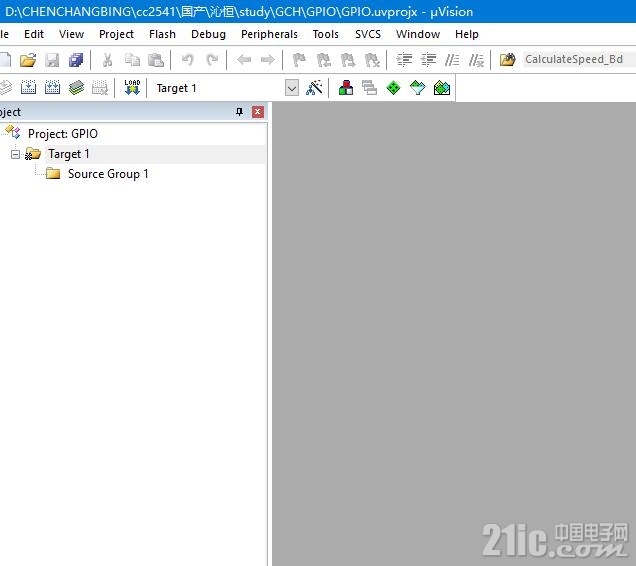Collapse the Target 1 tree node

pyautogui.click(x=15, y=154)
